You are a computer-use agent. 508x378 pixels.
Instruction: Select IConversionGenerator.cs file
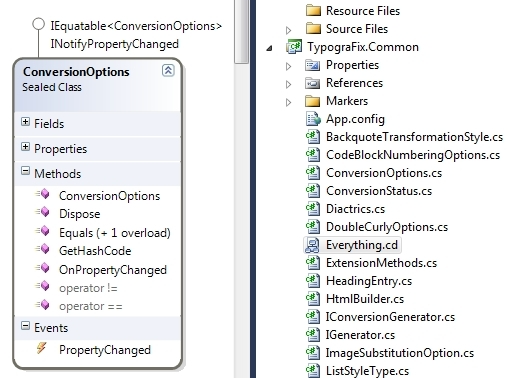(x=390, y=317)
